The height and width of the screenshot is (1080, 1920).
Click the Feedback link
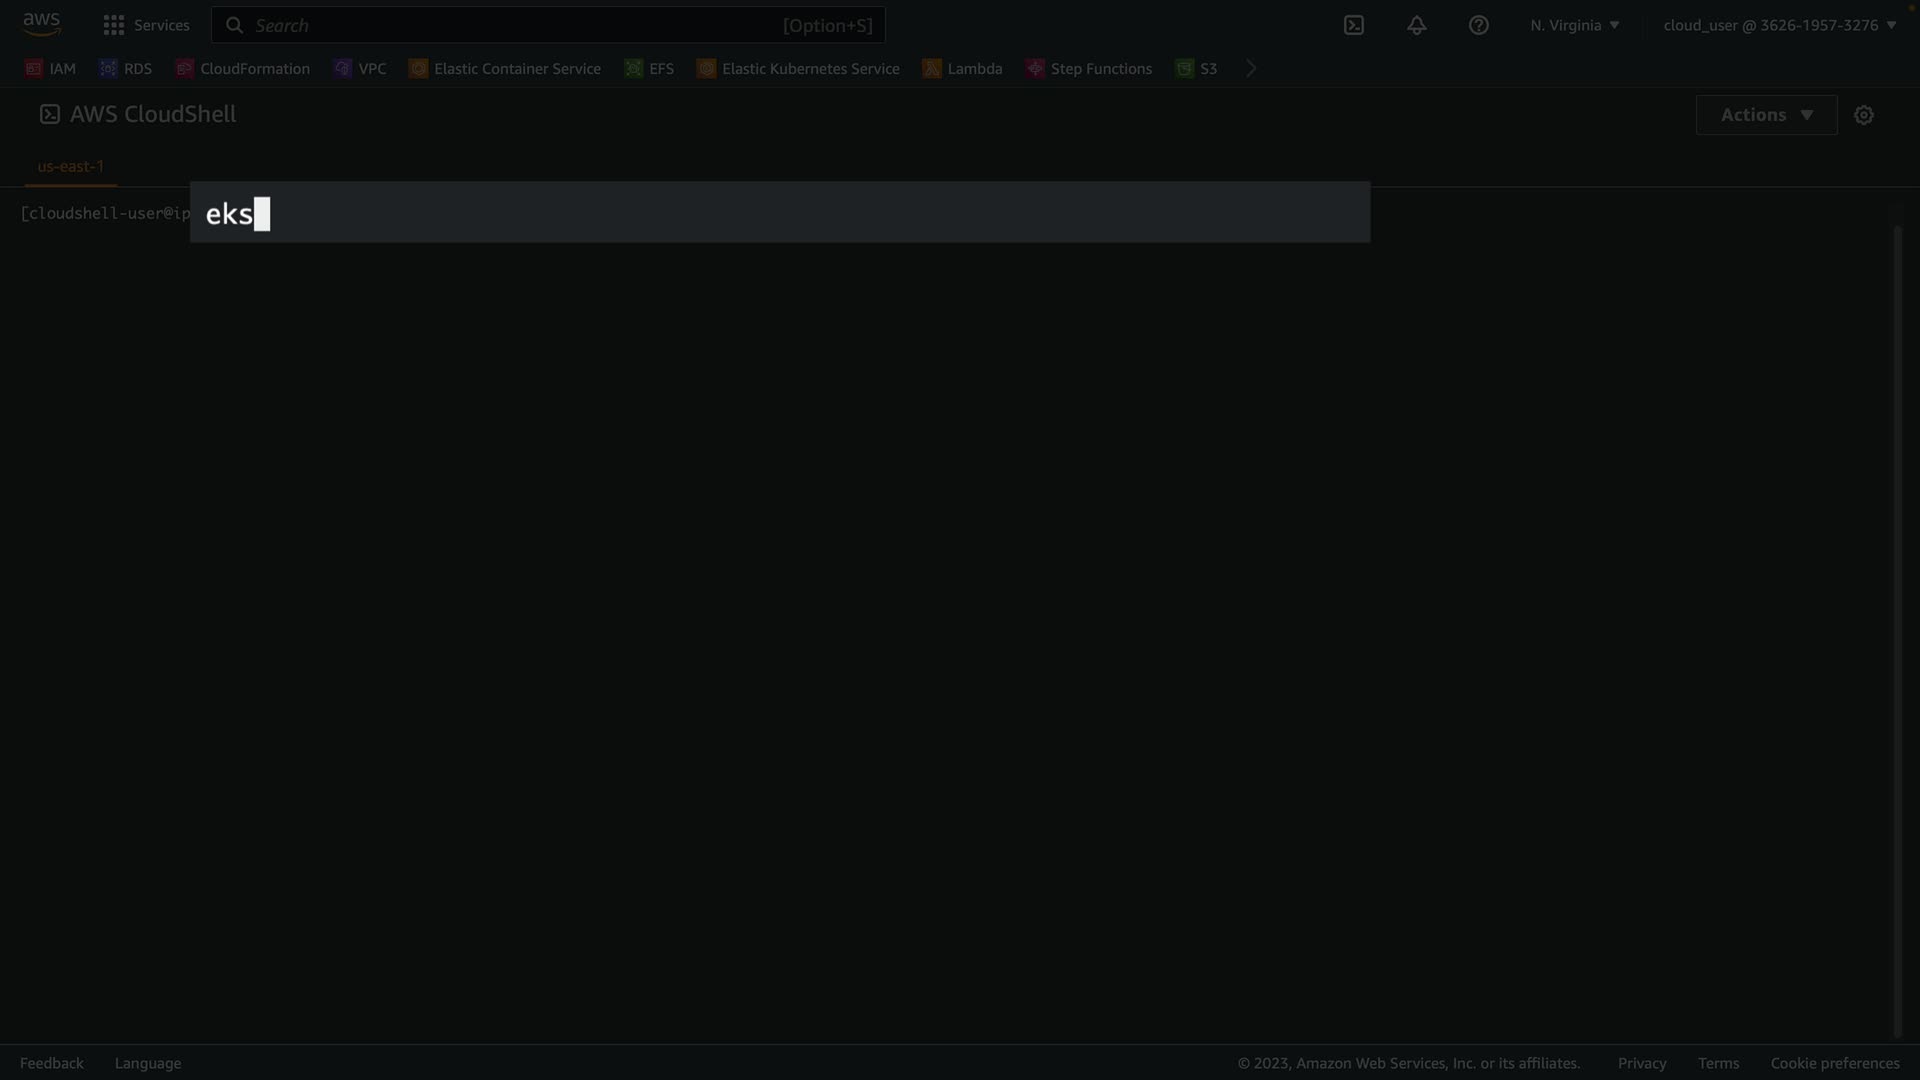coord(52,1063)
